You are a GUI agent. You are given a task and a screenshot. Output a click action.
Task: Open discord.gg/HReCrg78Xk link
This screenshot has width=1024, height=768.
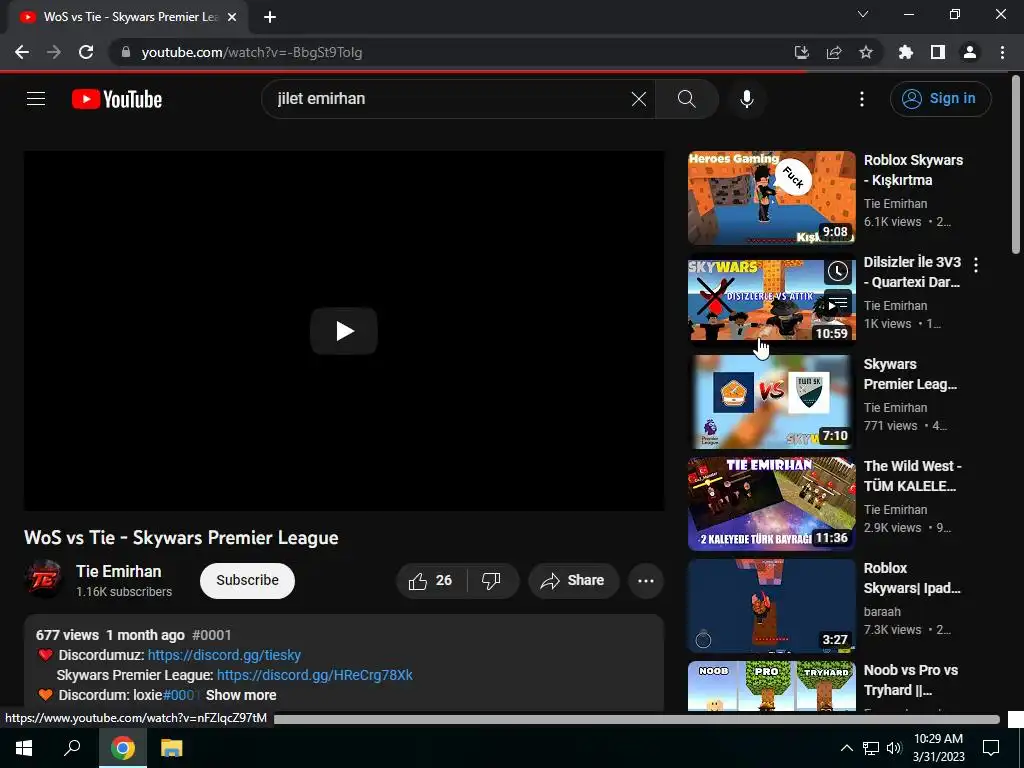315,675
